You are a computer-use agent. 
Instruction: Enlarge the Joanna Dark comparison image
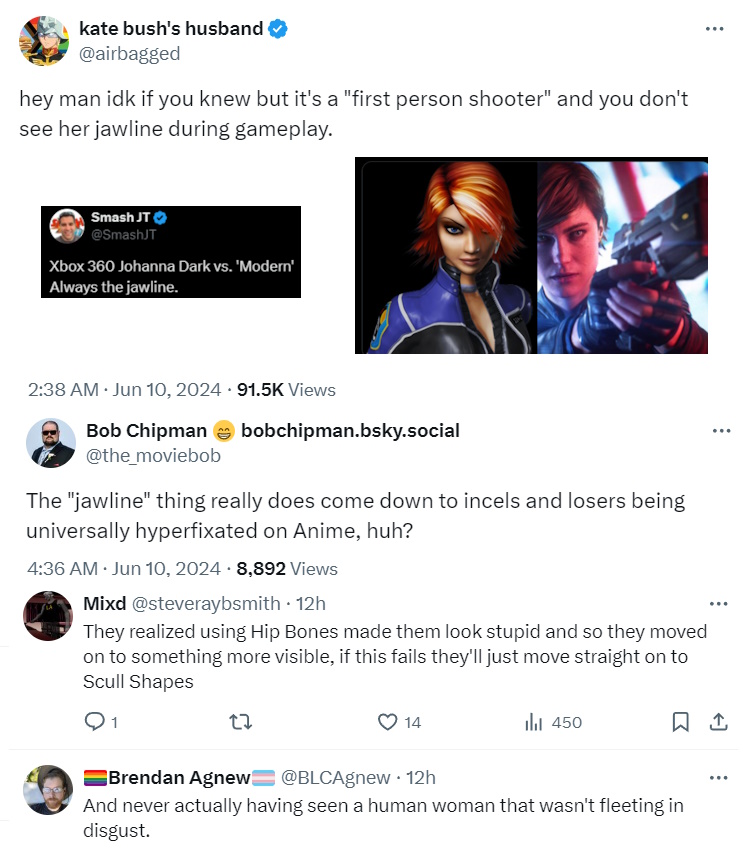(x=531, y=255)
